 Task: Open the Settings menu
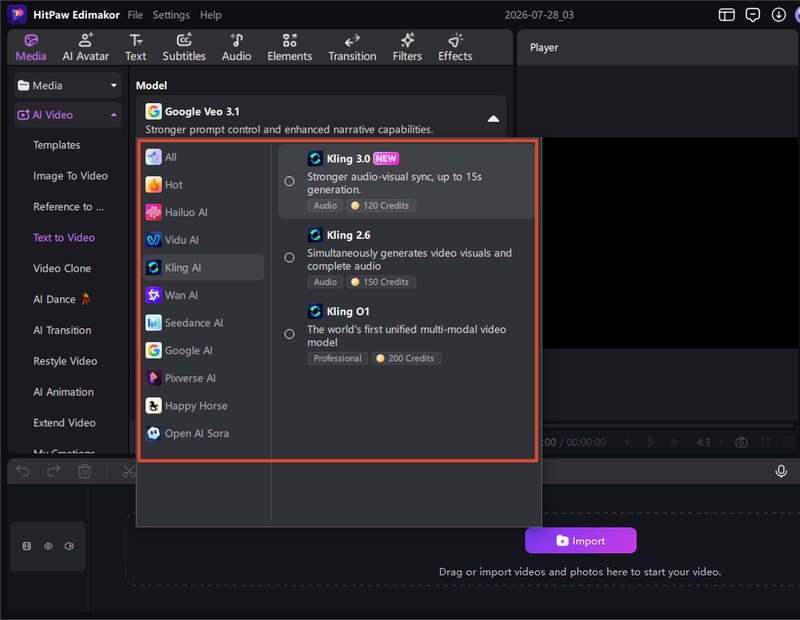[x=171, y=15]
